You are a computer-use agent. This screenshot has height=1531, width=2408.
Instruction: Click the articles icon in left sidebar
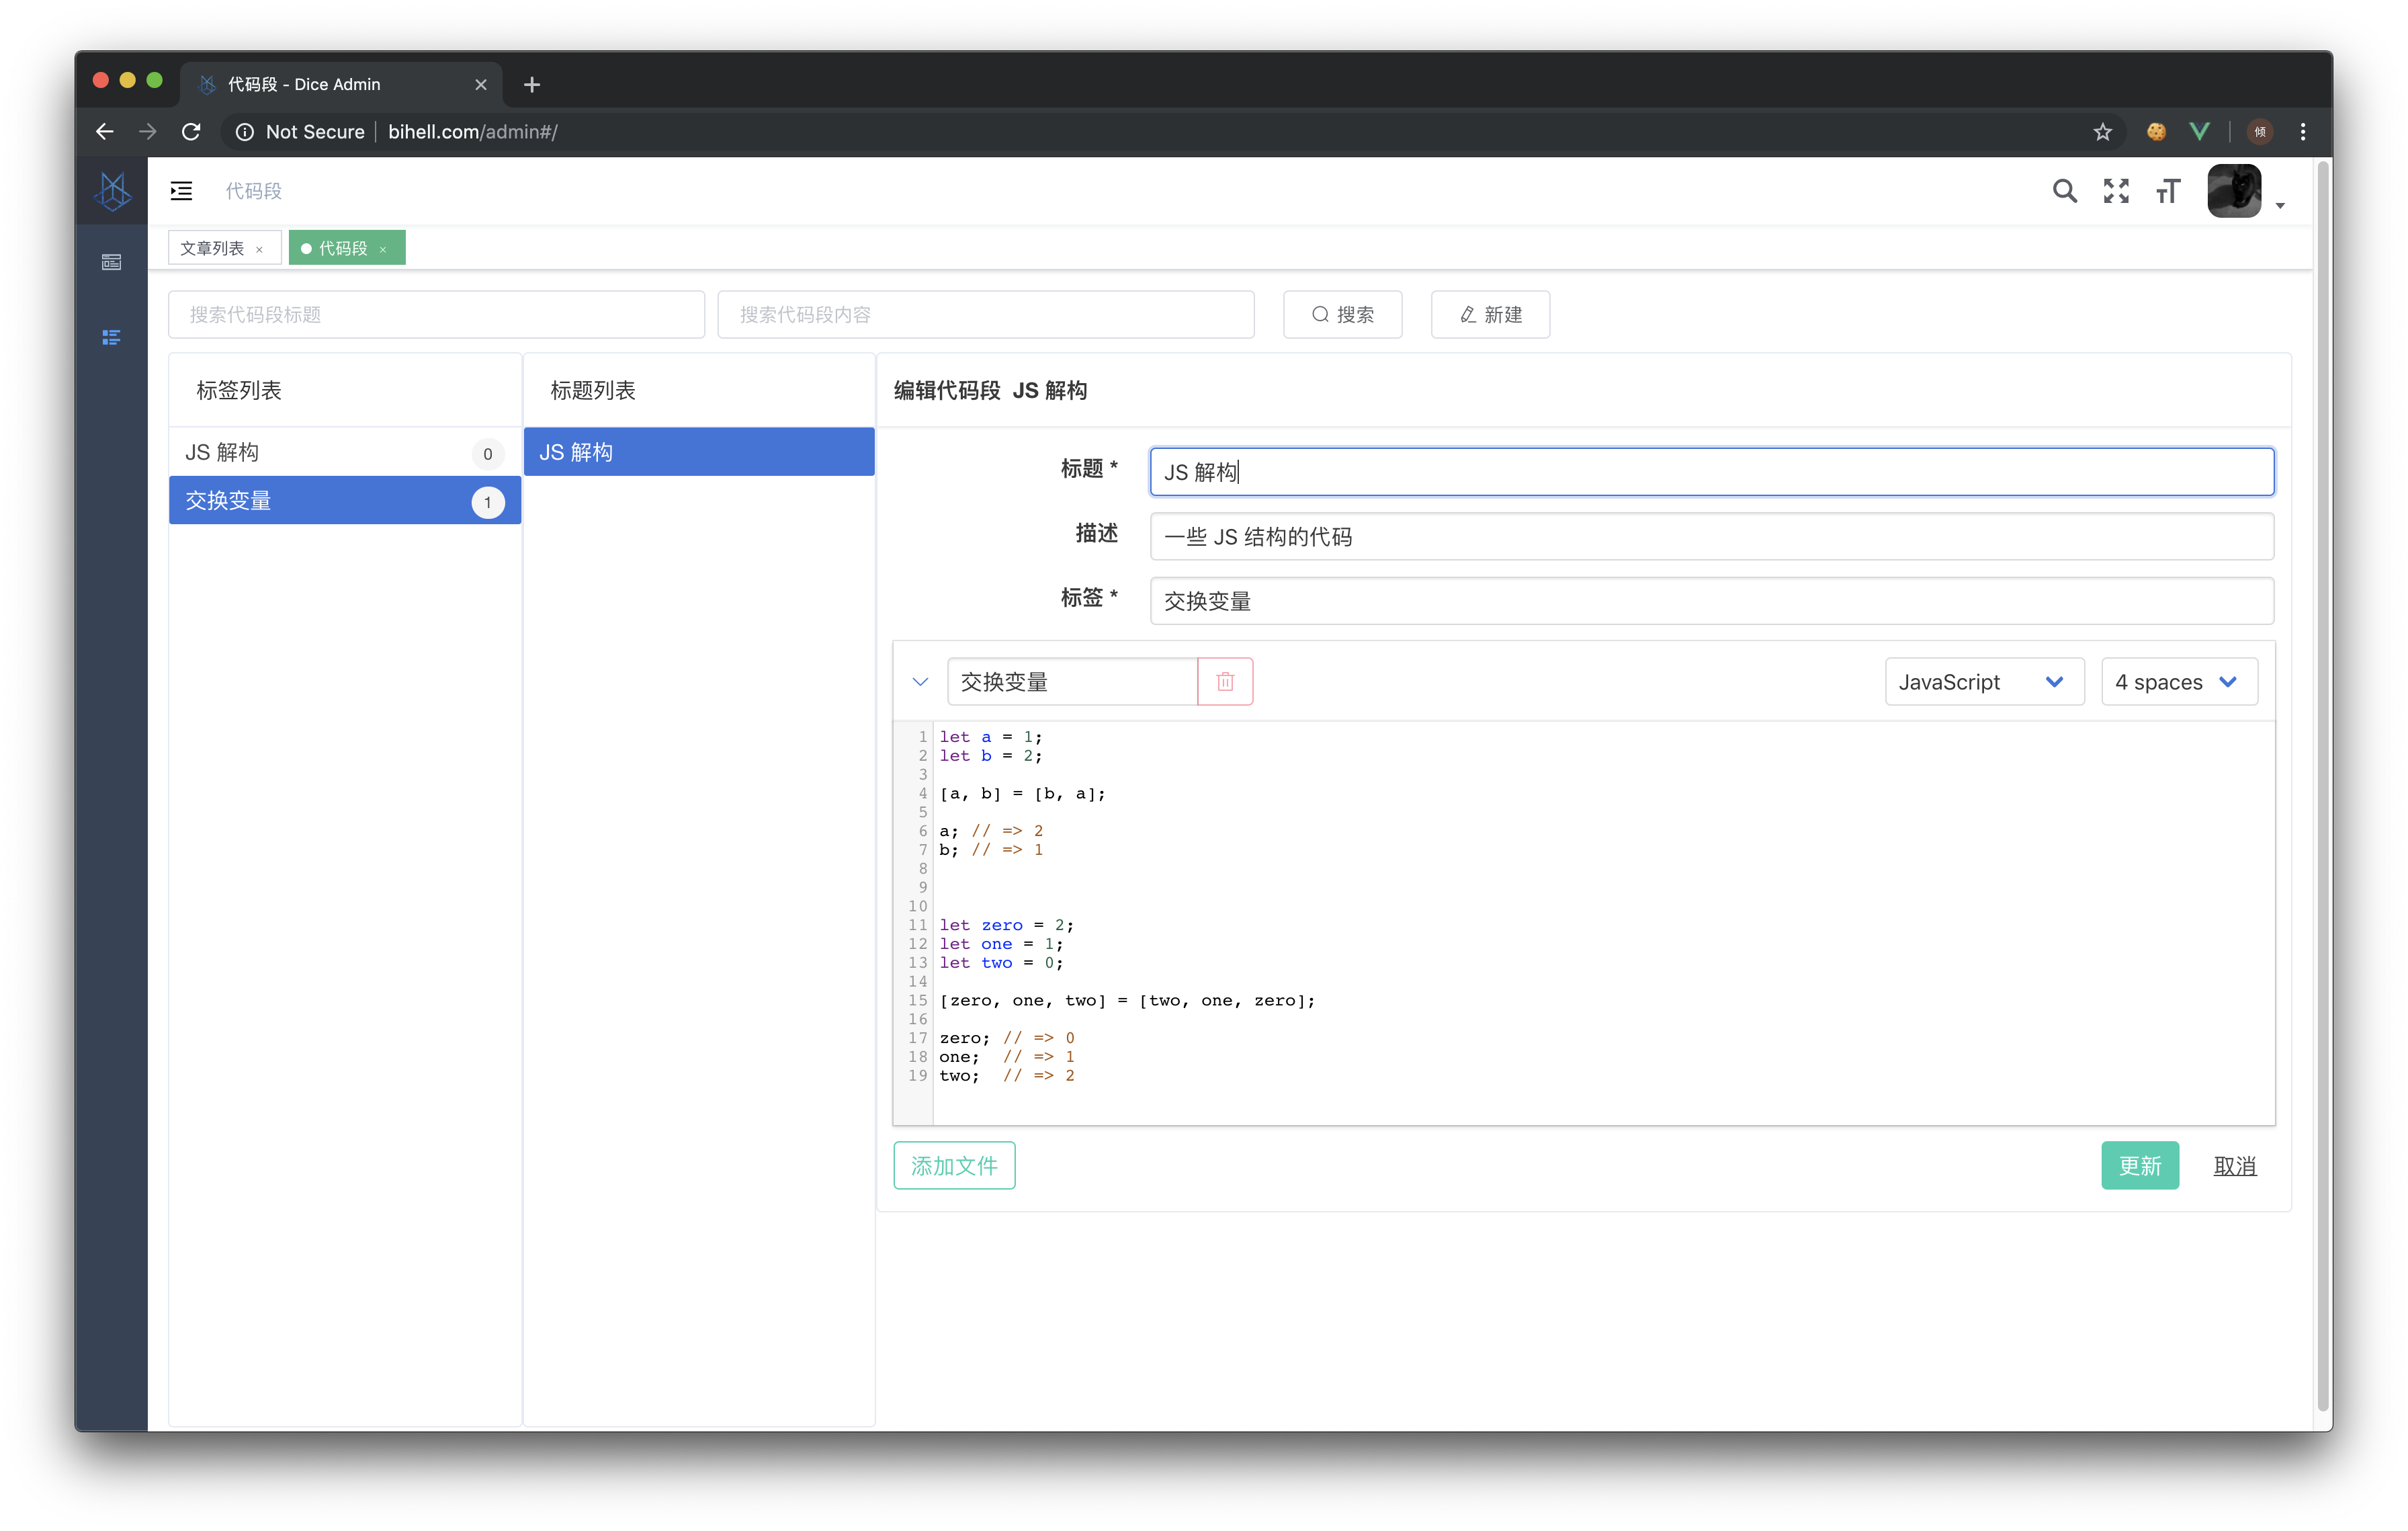(111, 262)
